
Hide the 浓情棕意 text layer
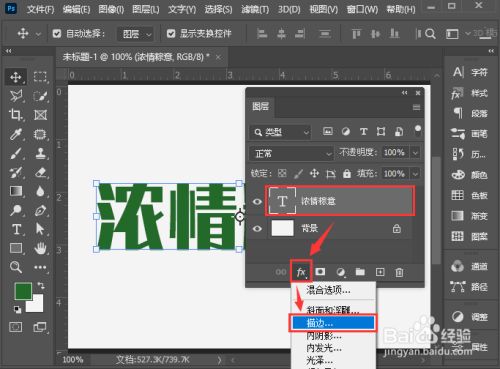click(257, 202)
